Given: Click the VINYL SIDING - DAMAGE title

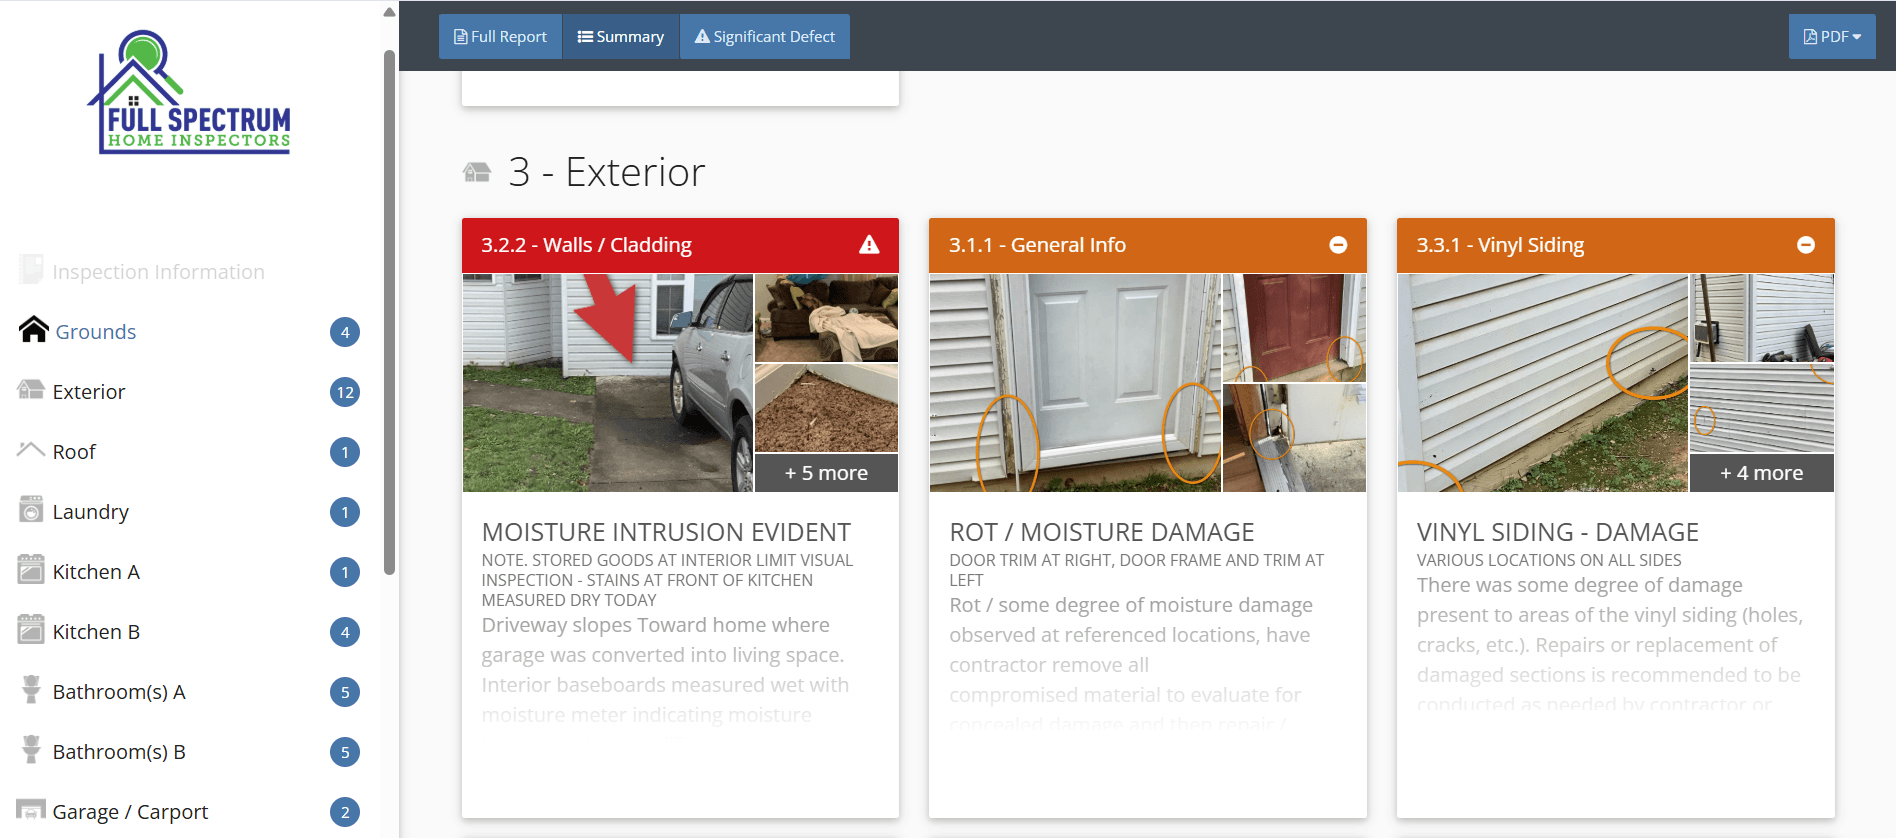Looking at the screenshot, I should (x=1557, y=532).
